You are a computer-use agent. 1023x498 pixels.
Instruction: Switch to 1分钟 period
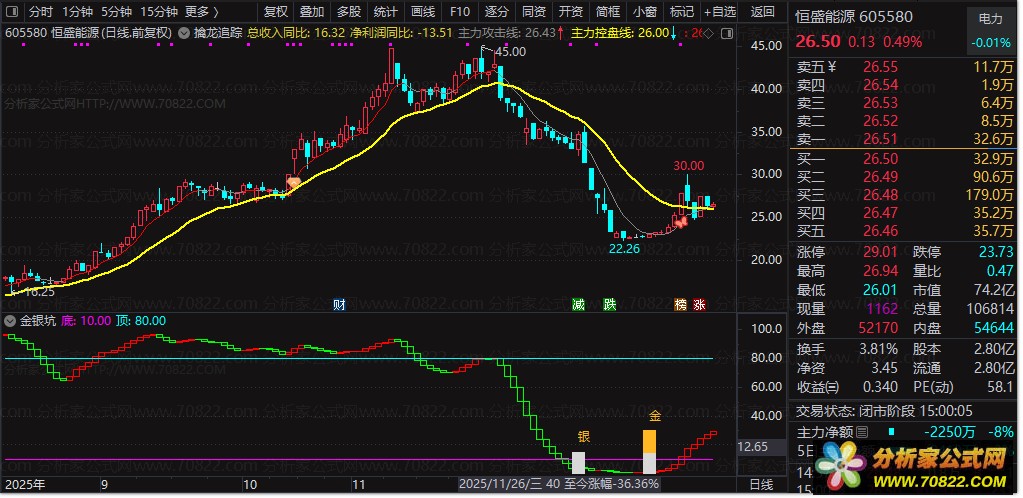78,12
